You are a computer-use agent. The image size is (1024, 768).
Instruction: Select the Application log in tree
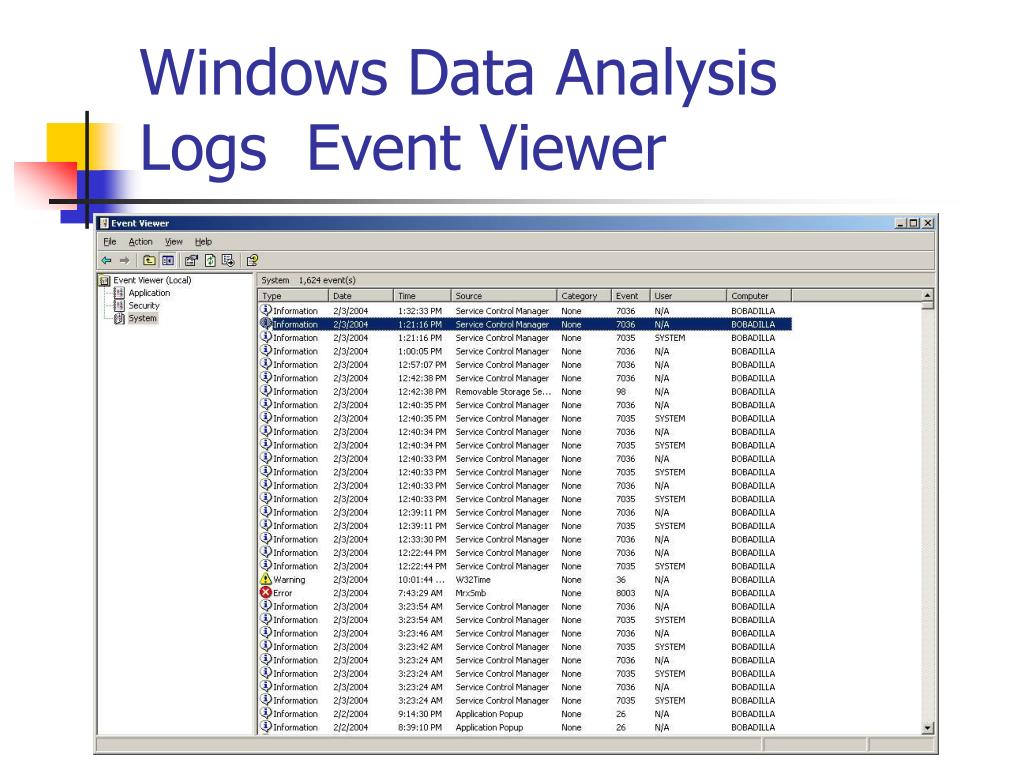(149, 293)
